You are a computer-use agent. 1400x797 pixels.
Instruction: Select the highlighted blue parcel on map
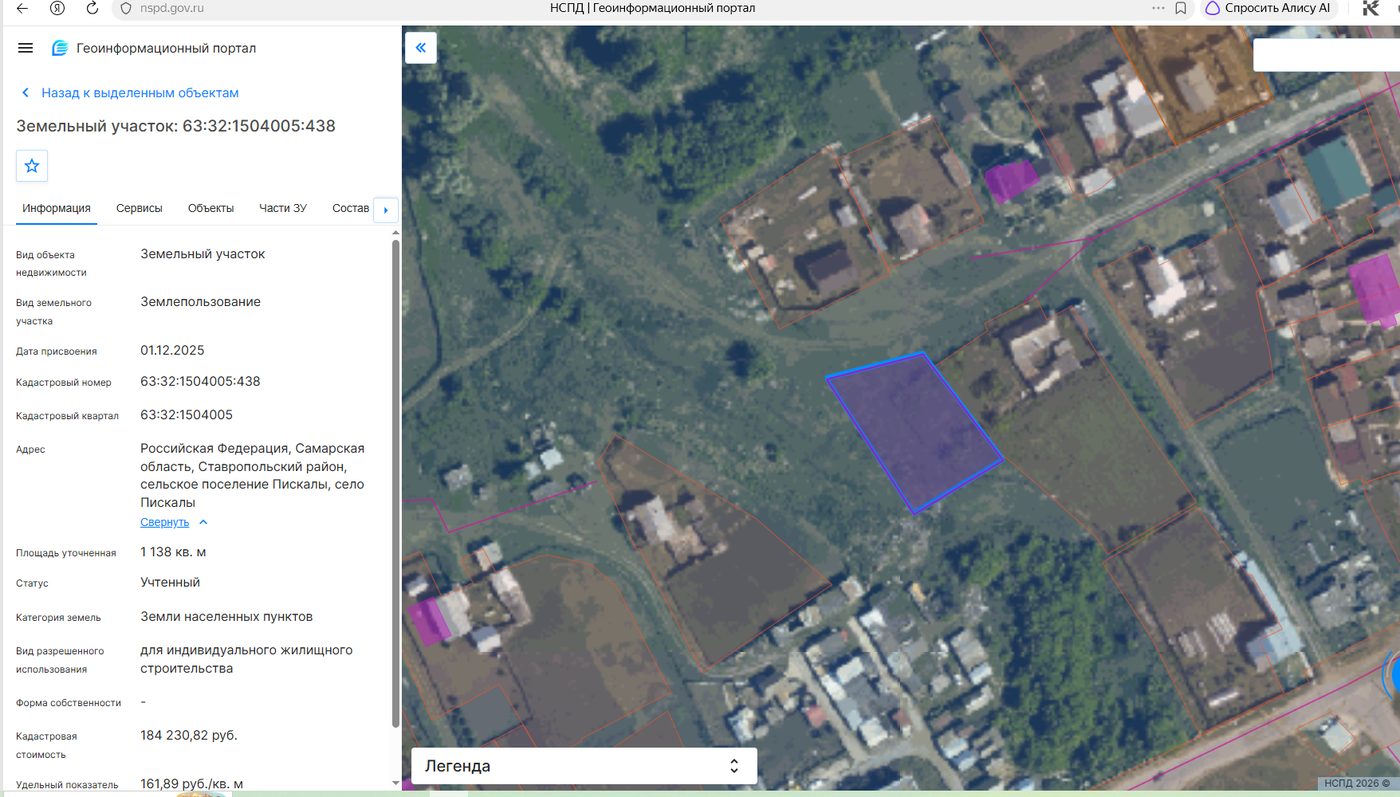pos(914,432)
